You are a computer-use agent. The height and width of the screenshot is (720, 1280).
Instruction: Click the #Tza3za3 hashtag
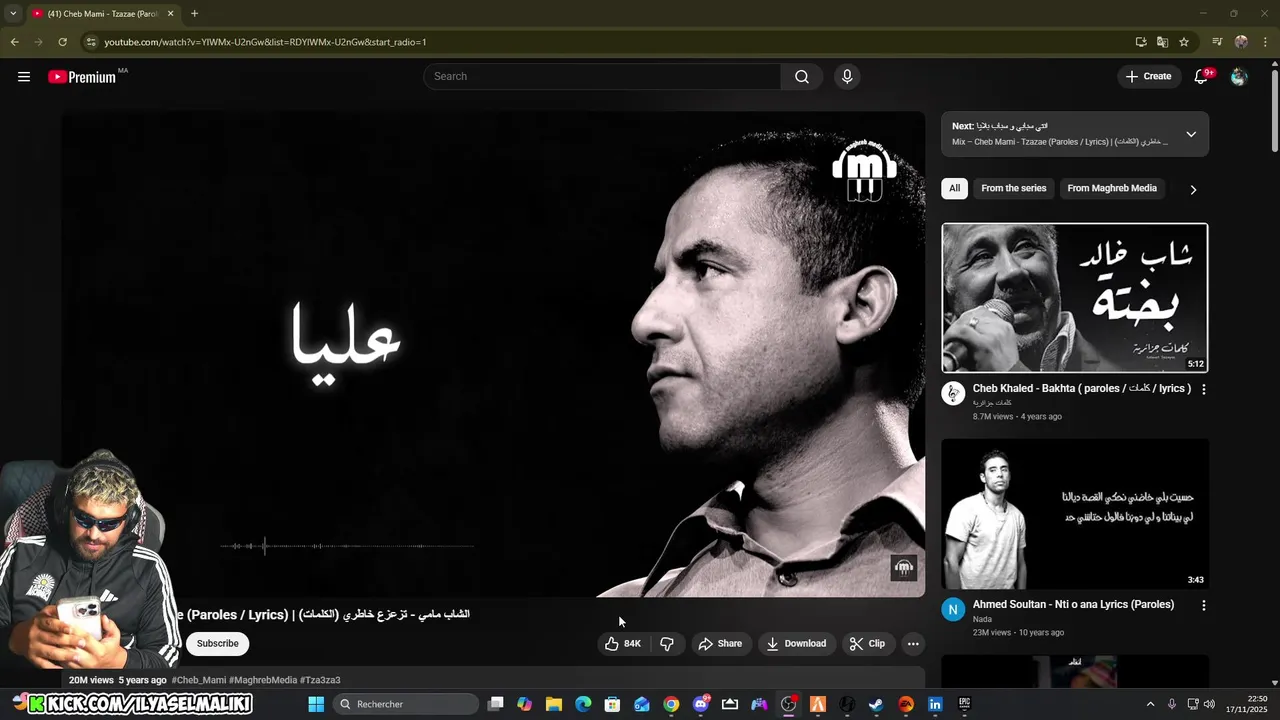point(320,680)
